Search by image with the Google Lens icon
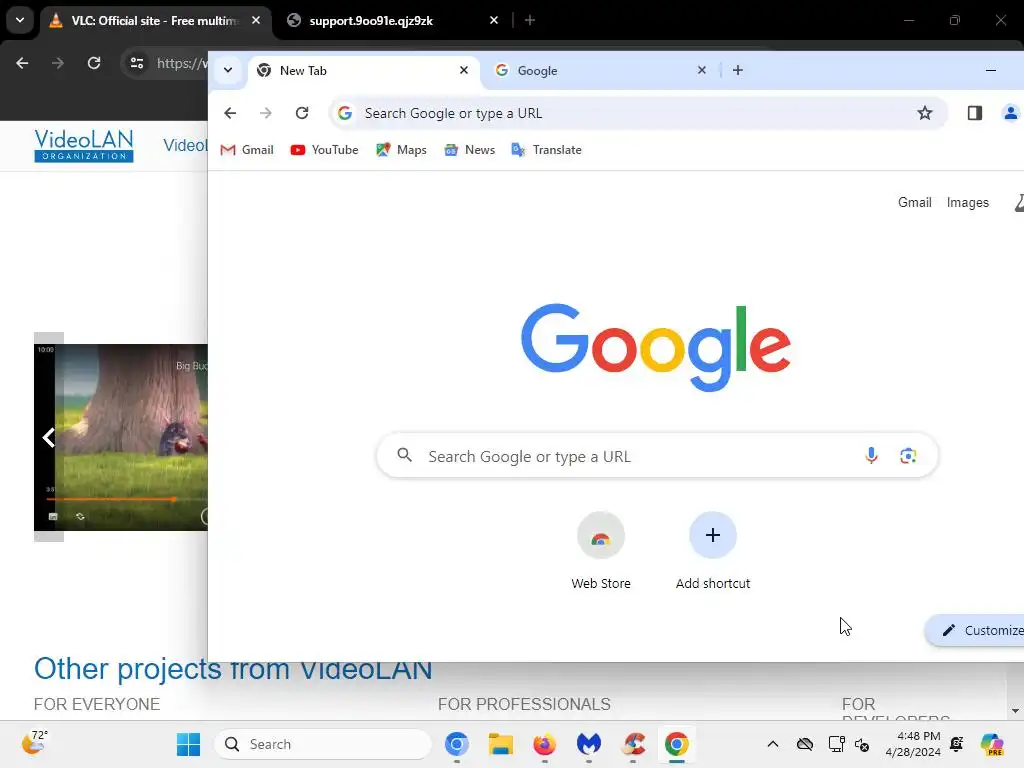Viewport: 1024px width, 768px height. [908, 455]
